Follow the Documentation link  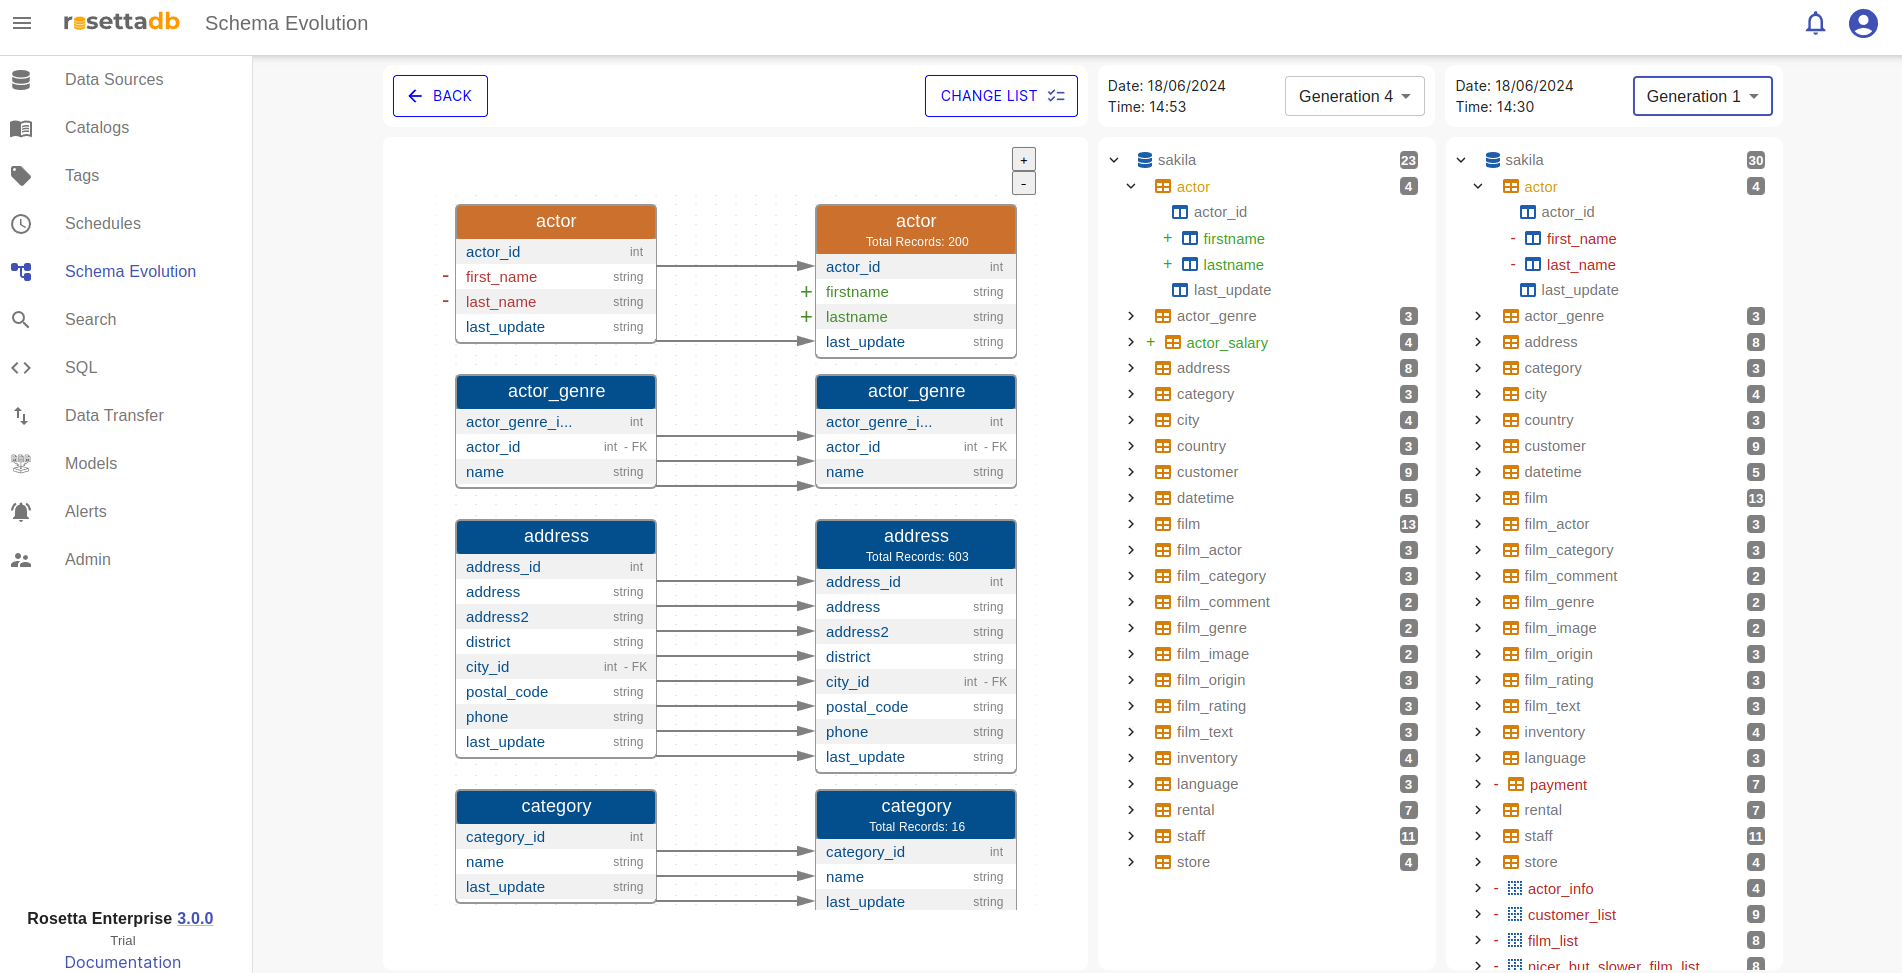(x=123, y=962)
